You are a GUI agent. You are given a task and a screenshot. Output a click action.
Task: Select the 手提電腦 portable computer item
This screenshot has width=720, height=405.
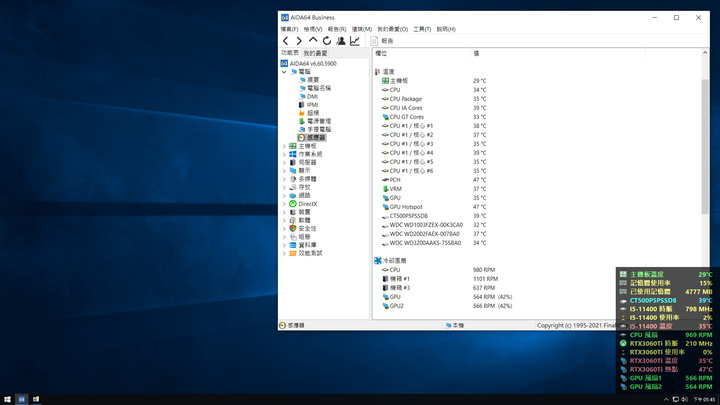coord(315,129)
